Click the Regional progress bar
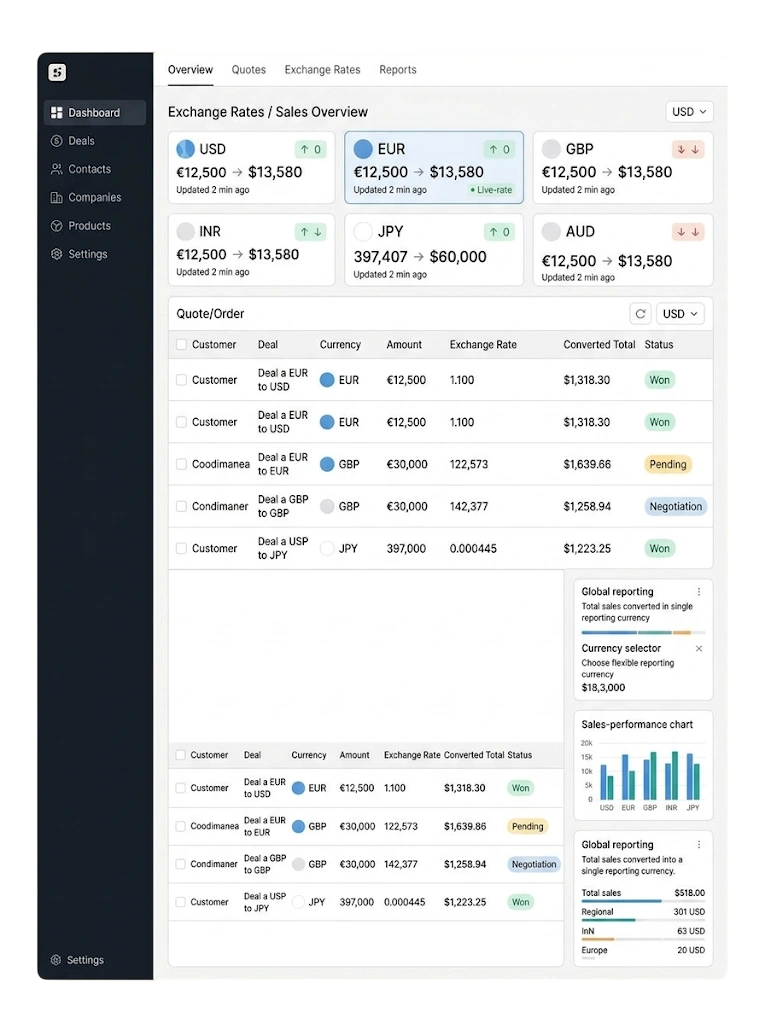Image resolution: width=765 pixels, height=1024 pixels. click(x=643, y=920)
